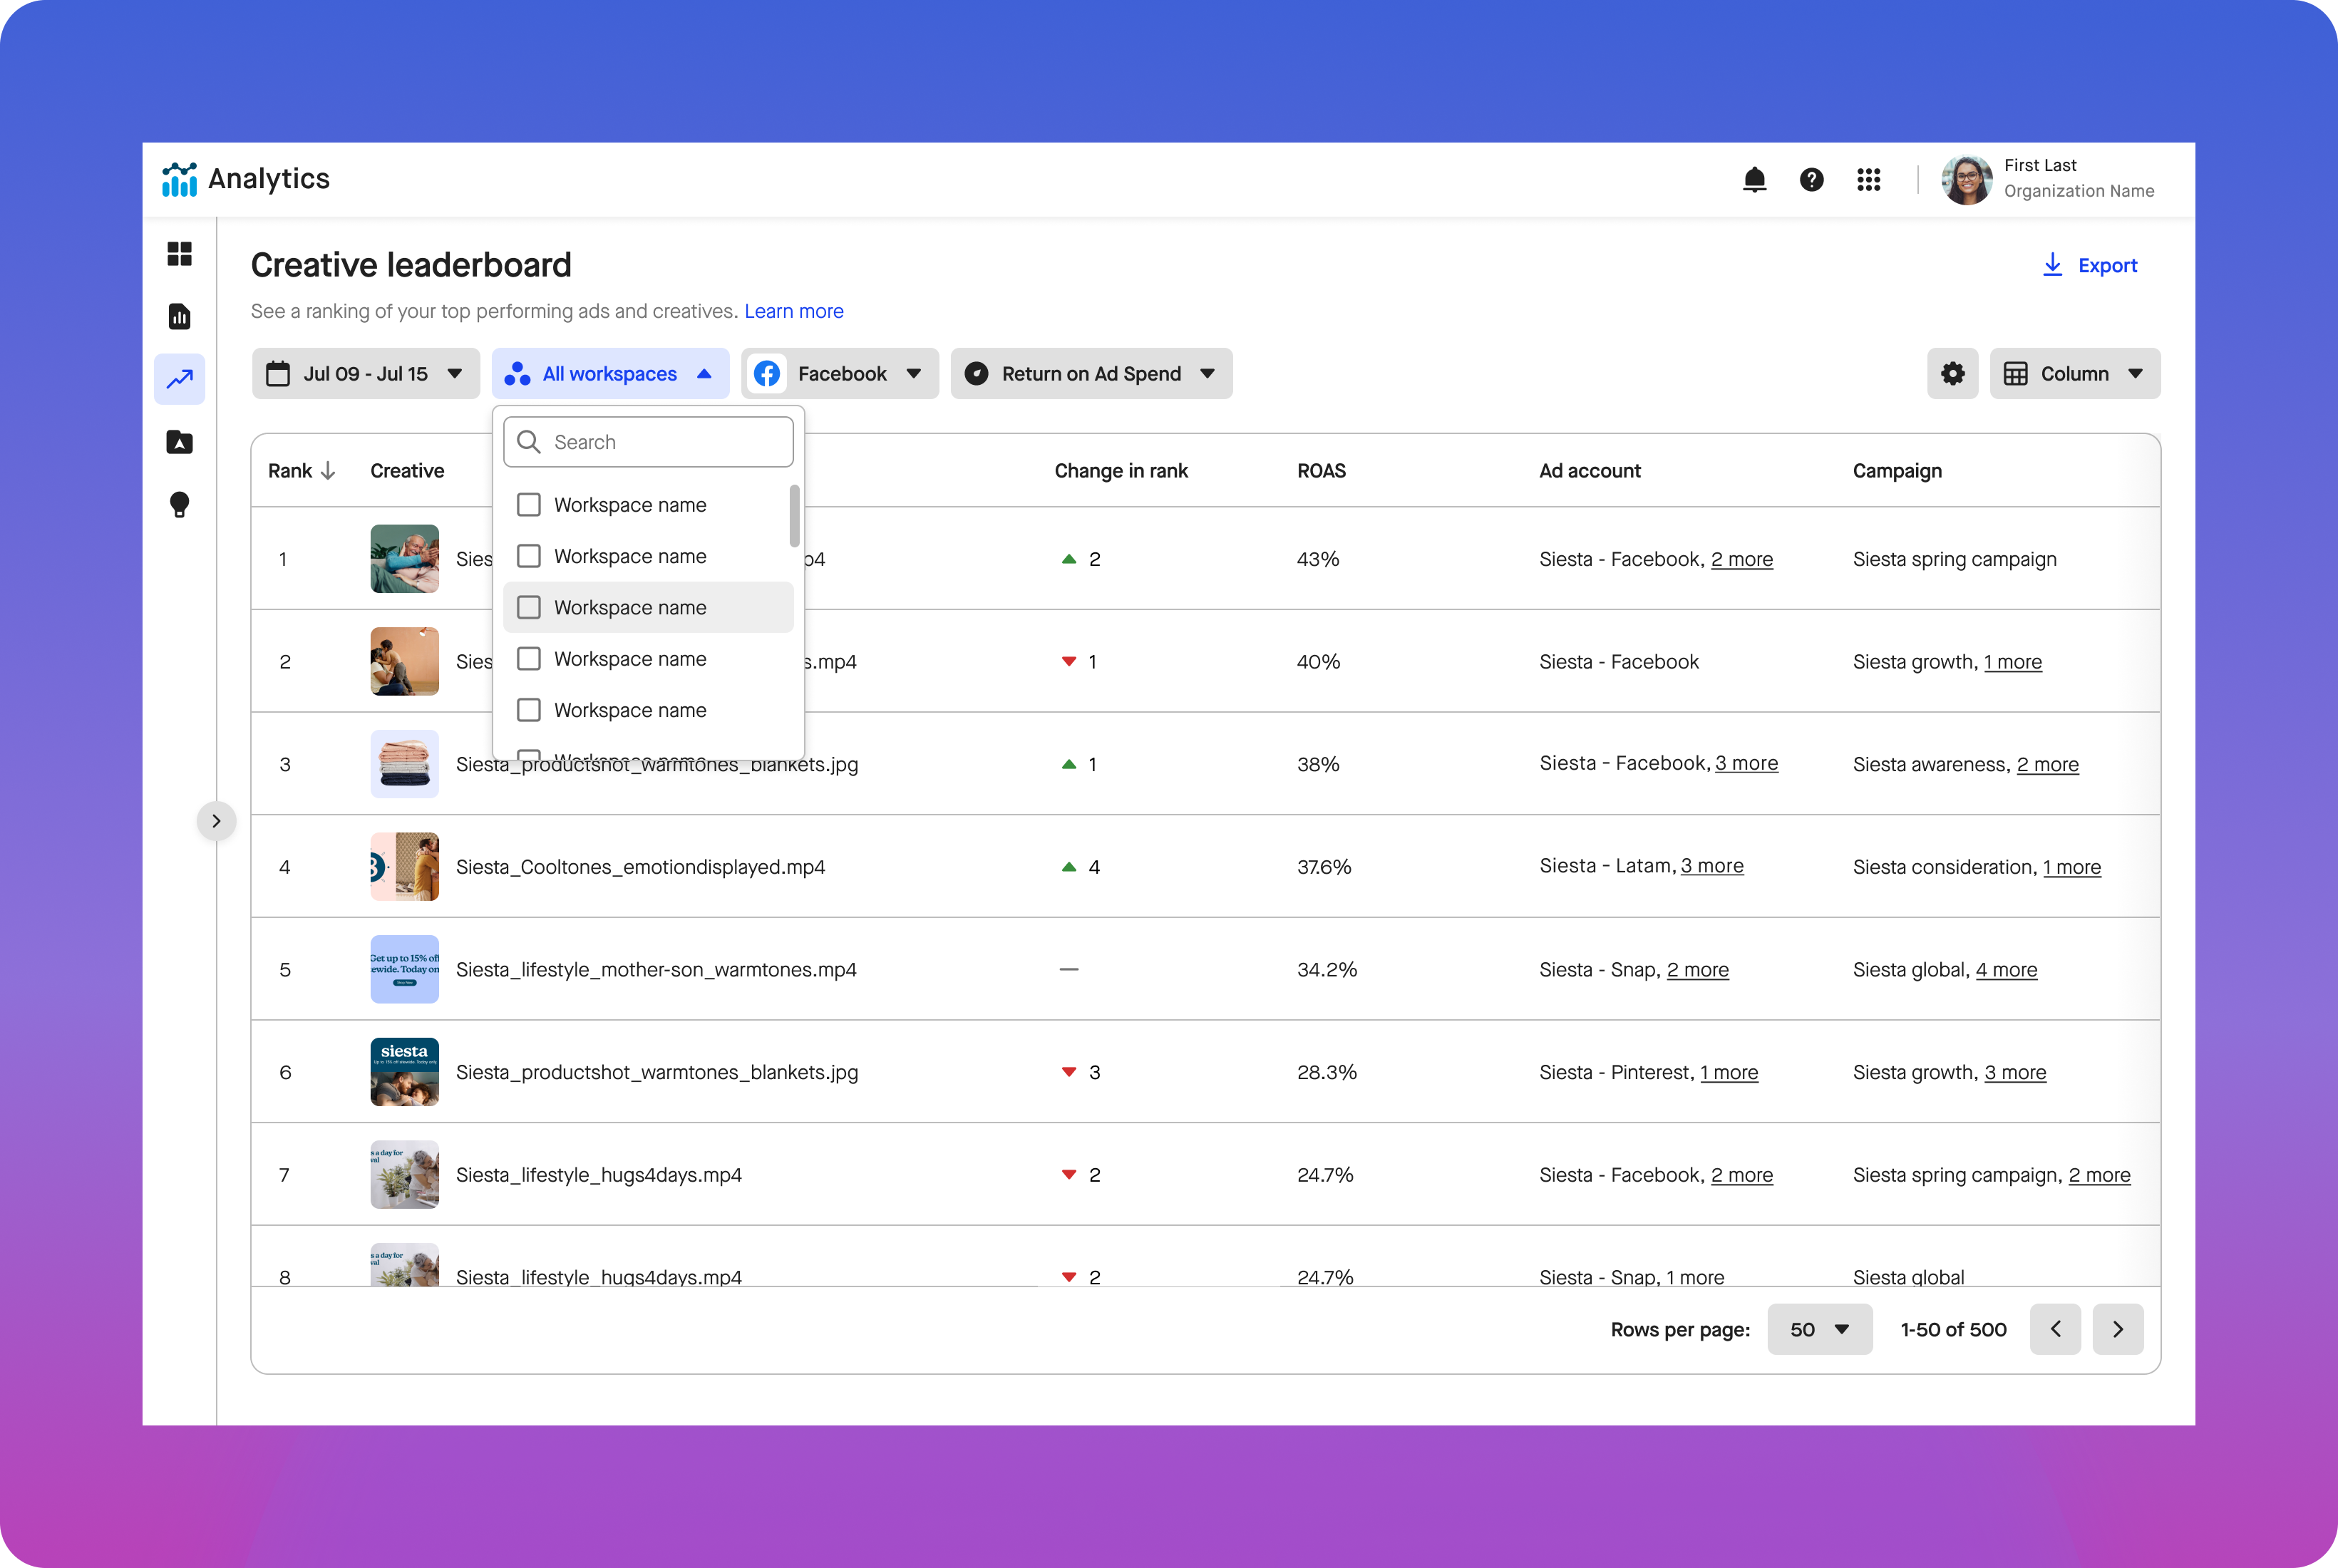The height and width of the screenshot is (1568, 2338).
Task: Open the rank 4 Cooltones thumbnail
Action: point(404,866)
